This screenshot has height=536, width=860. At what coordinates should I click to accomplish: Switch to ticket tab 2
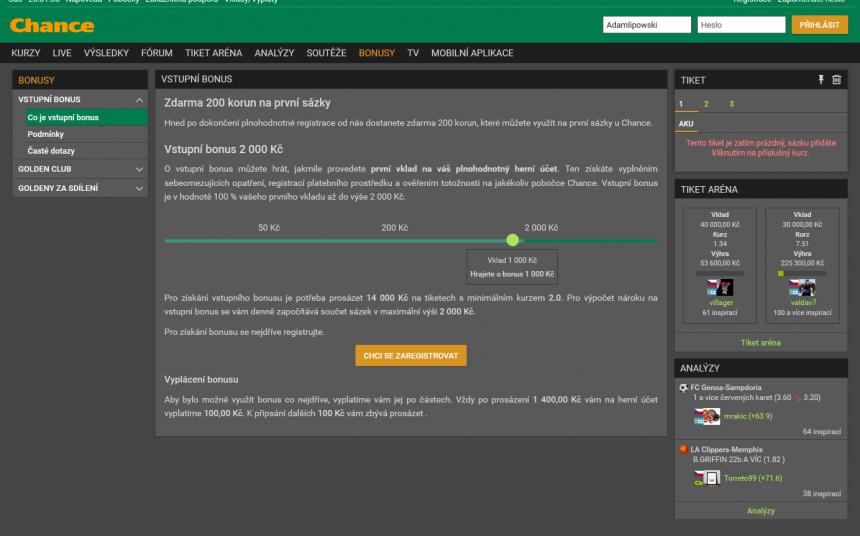[x=706, y=104]
